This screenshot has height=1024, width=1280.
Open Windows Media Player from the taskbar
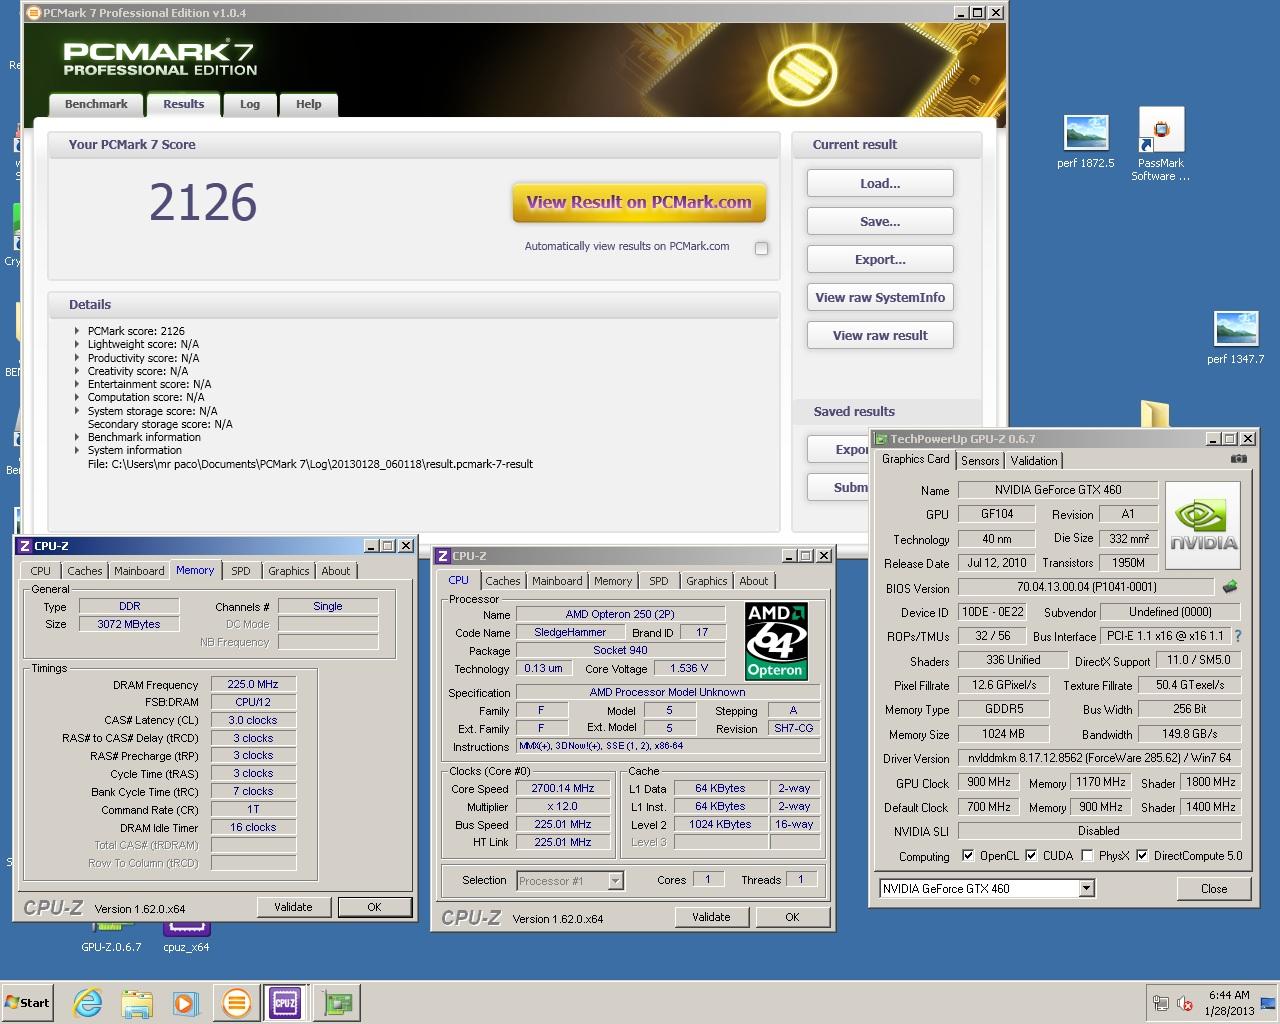[186, 1003]
